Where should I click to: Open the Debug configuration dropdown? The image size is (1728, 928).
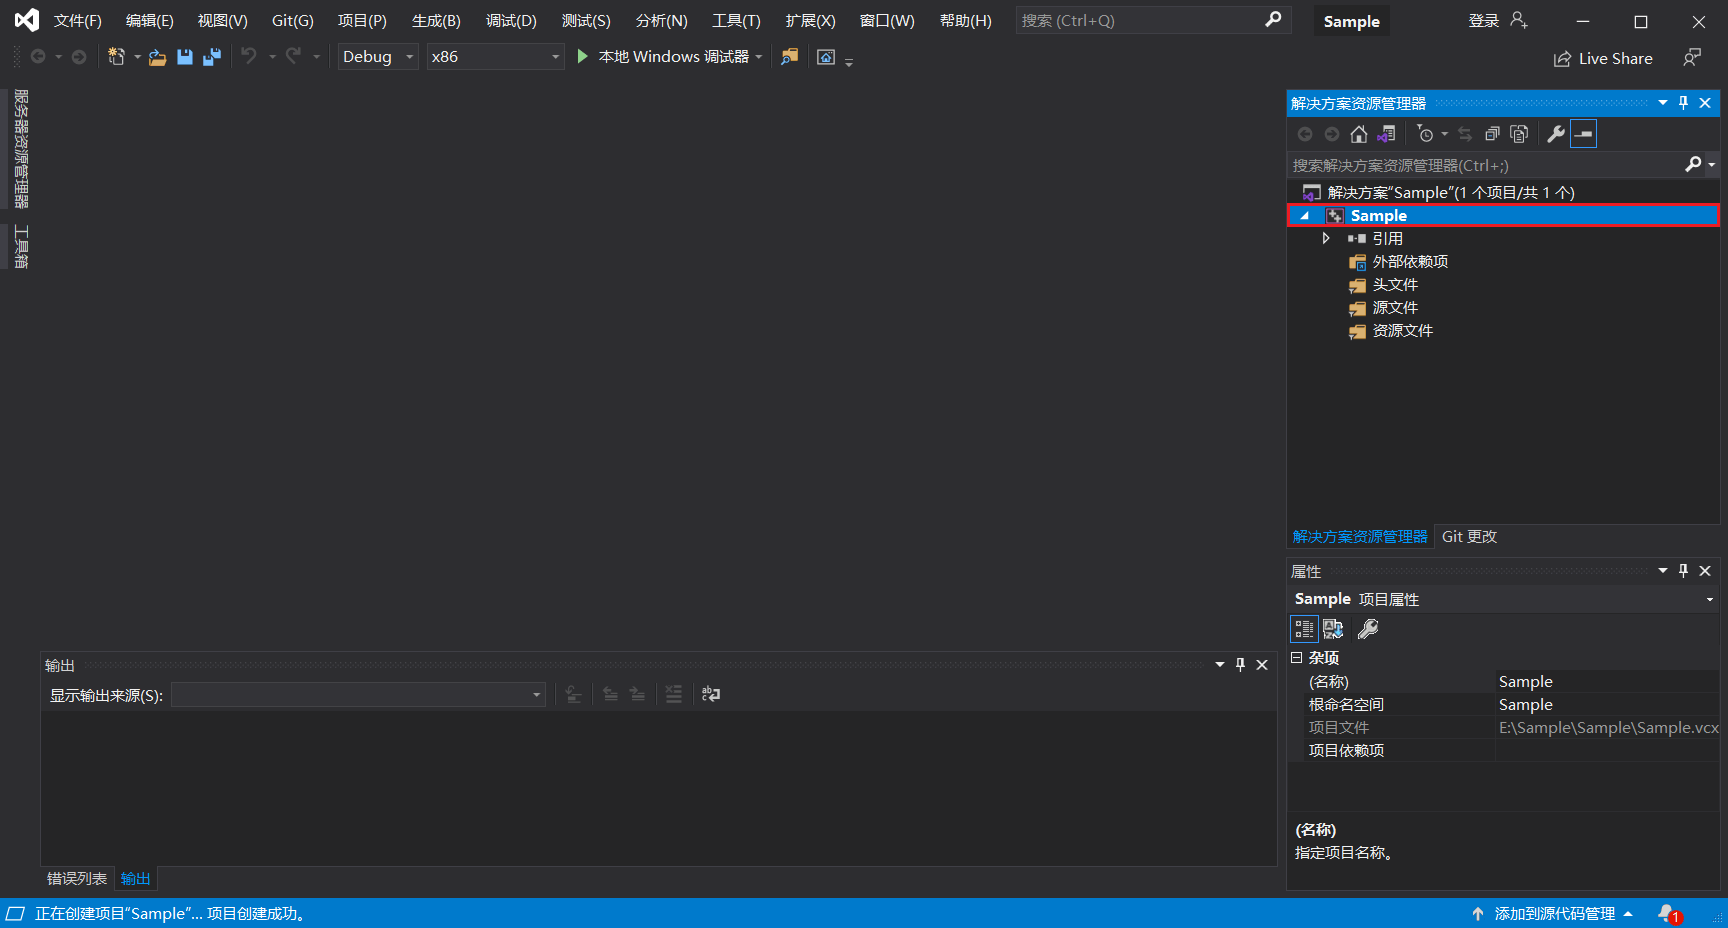(377, 57)
